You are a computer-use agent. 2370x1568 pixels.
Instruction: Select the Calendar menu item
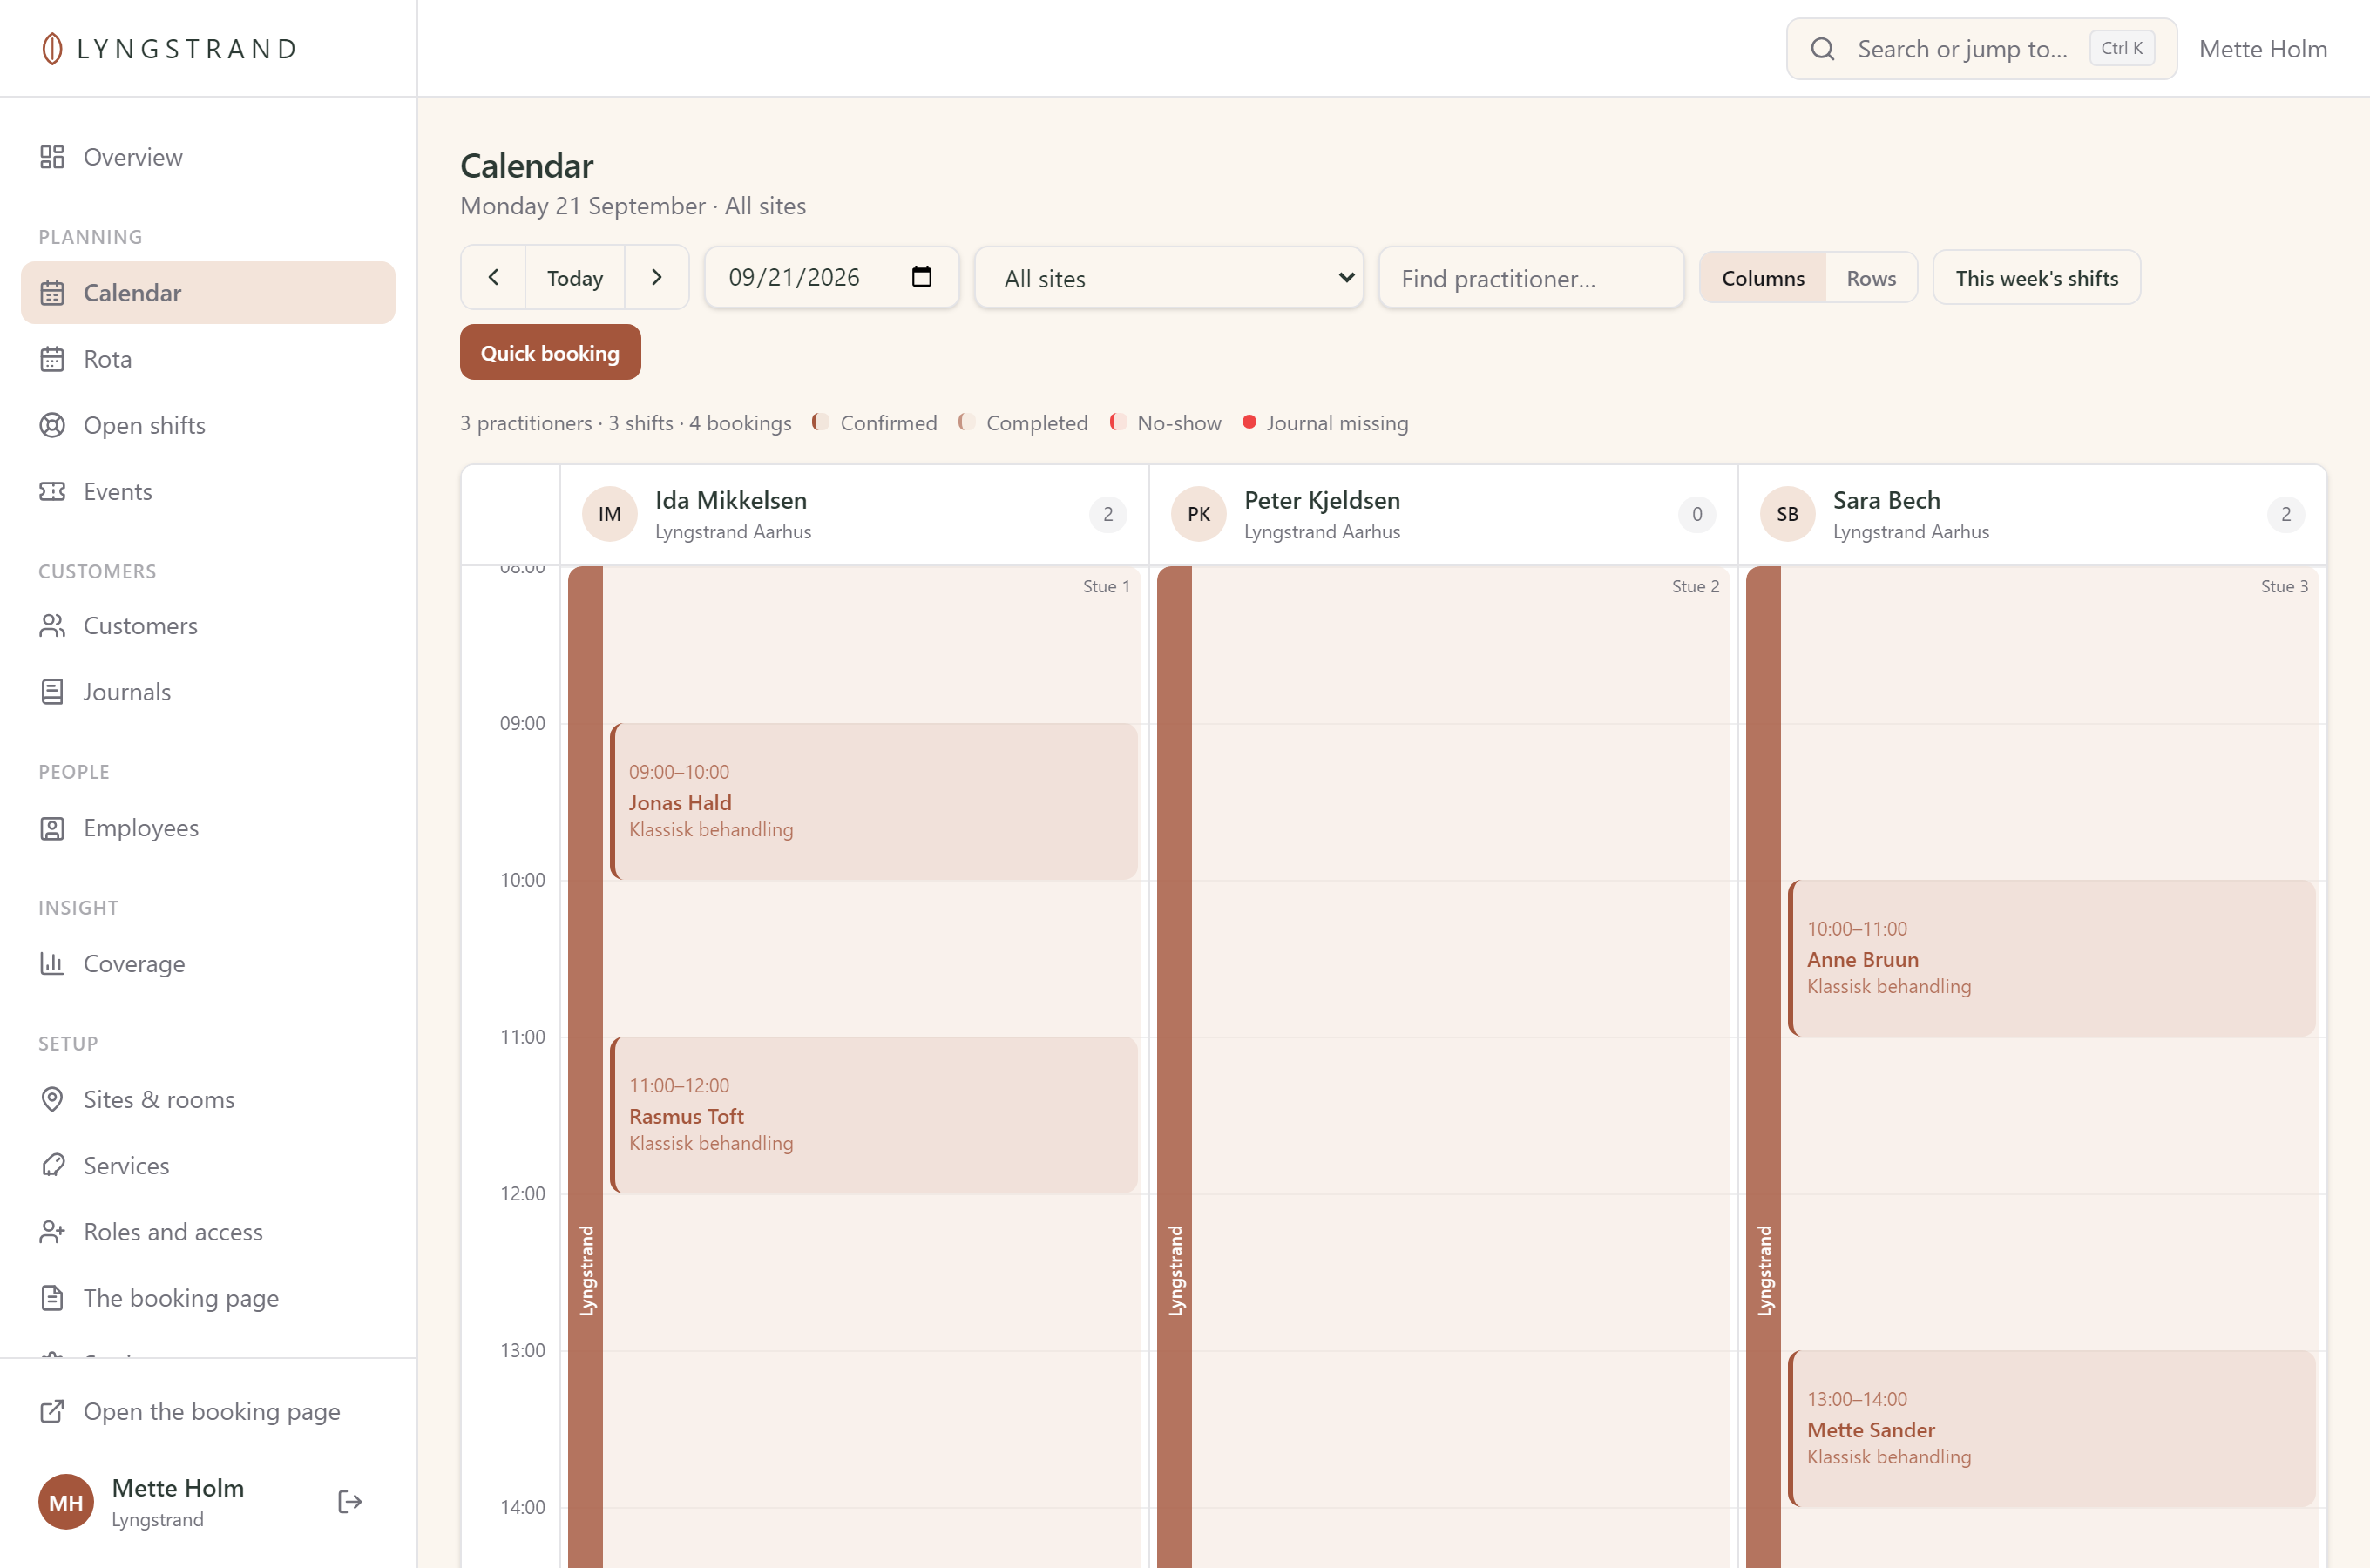tap(208, 292)
